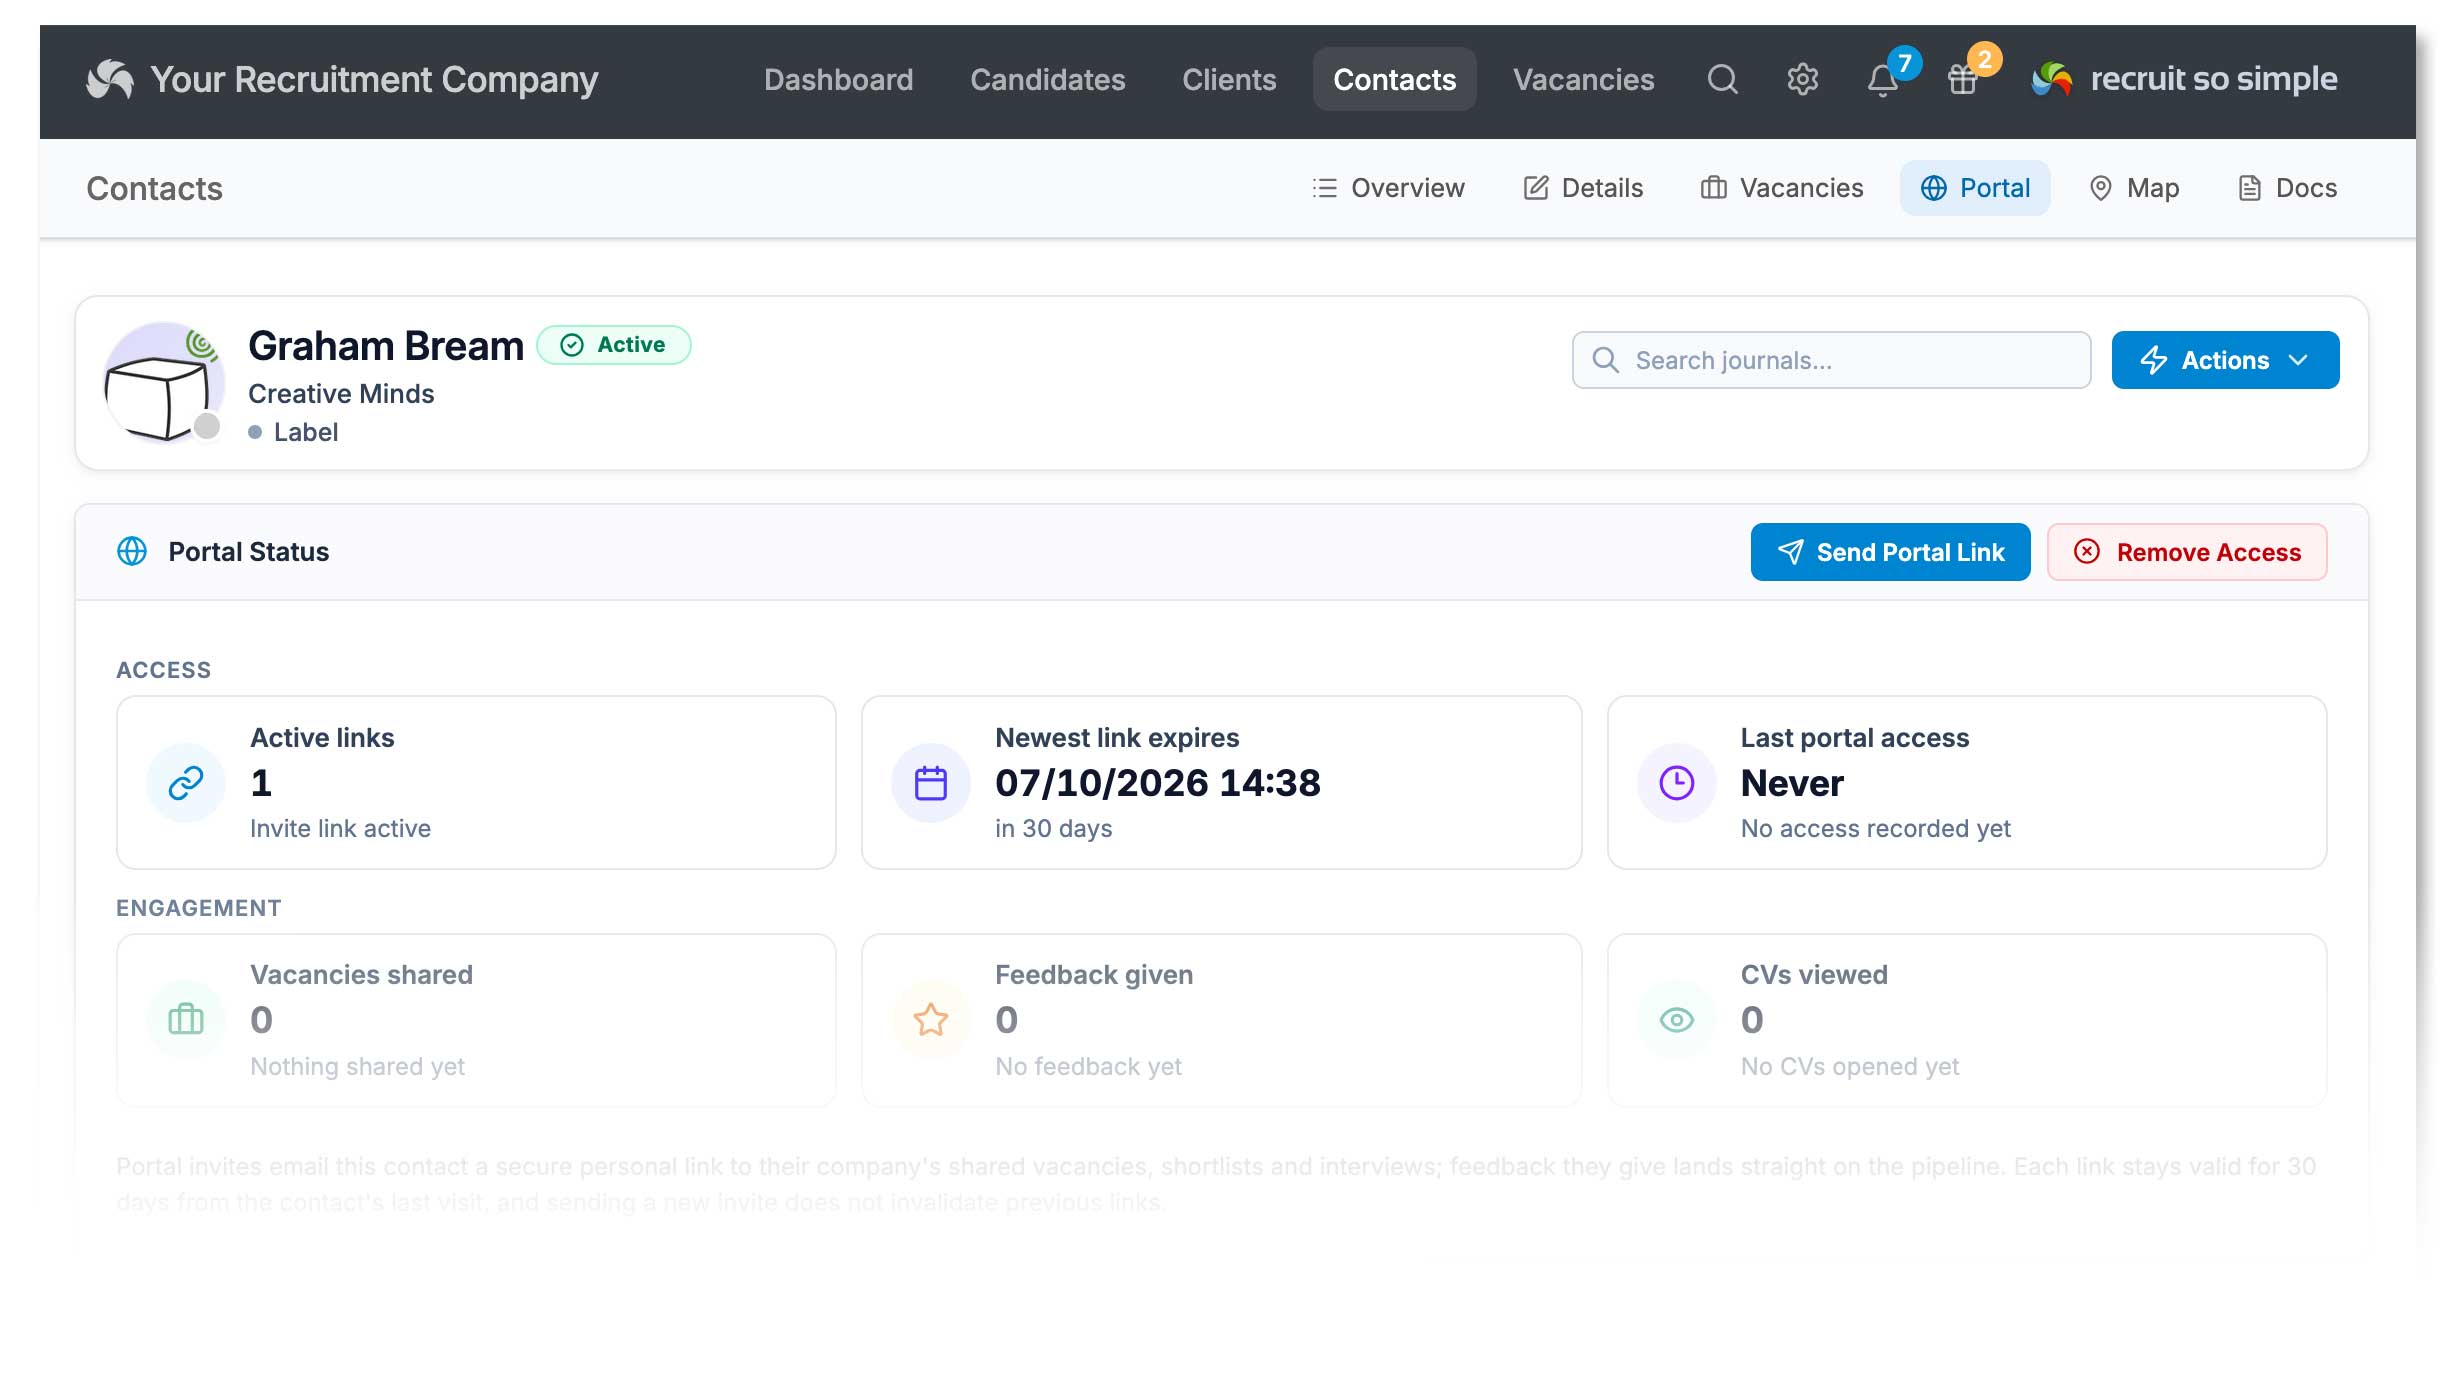Image resolution: width=2452 pixels, height=1385 pixels.
Task: Click the CVs viewed eye icon
Action: 1677,1020
